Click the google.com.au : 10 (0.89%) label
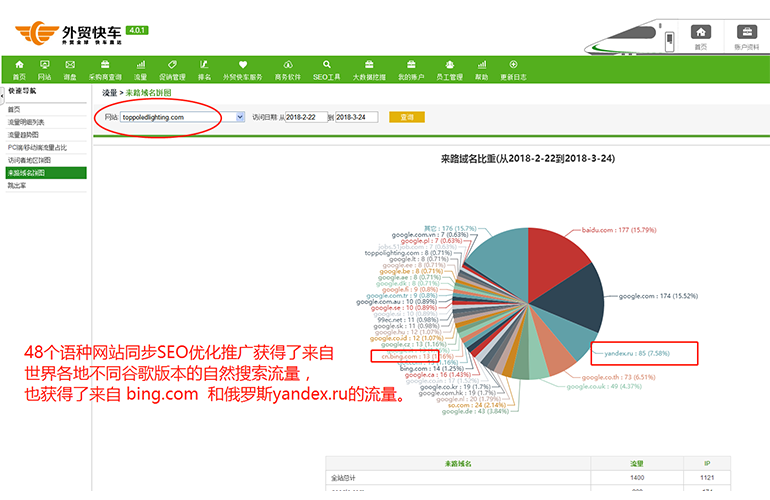The width and height of the screenshot is (770, 500). pyautogui.click(x=397, y=302)
